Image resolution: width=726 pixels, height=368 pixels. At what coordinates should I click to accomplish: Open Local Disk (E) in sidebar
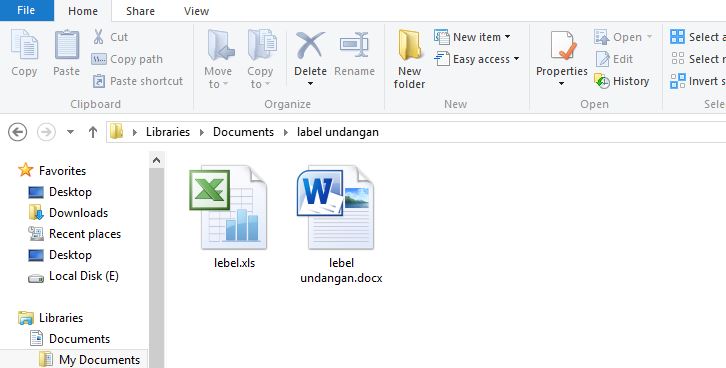point(83,276)
